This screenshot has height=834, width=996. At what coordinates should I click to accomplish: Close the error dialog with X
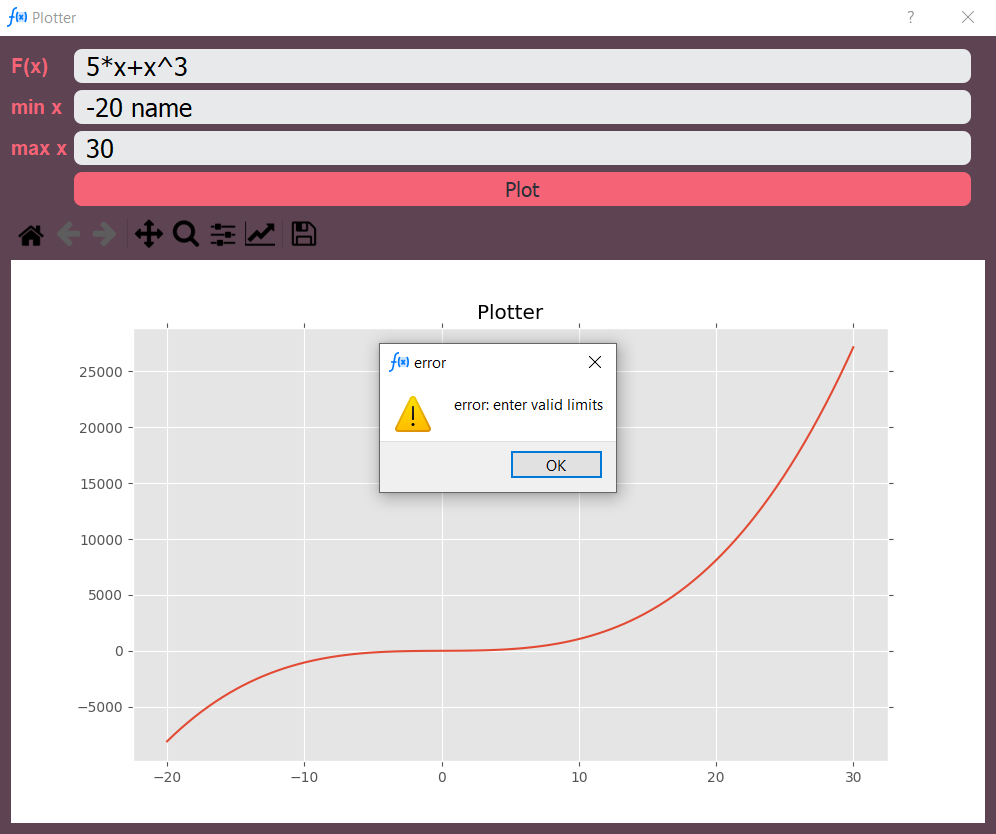coord(595,362)
